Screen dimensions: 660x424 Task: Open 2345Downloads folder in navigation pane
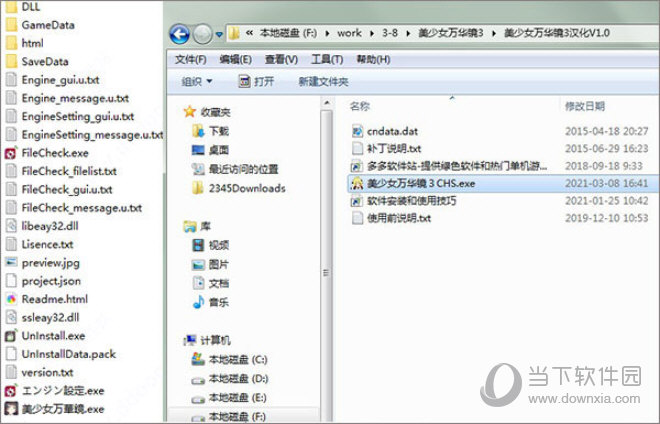[x=239, y=188]
